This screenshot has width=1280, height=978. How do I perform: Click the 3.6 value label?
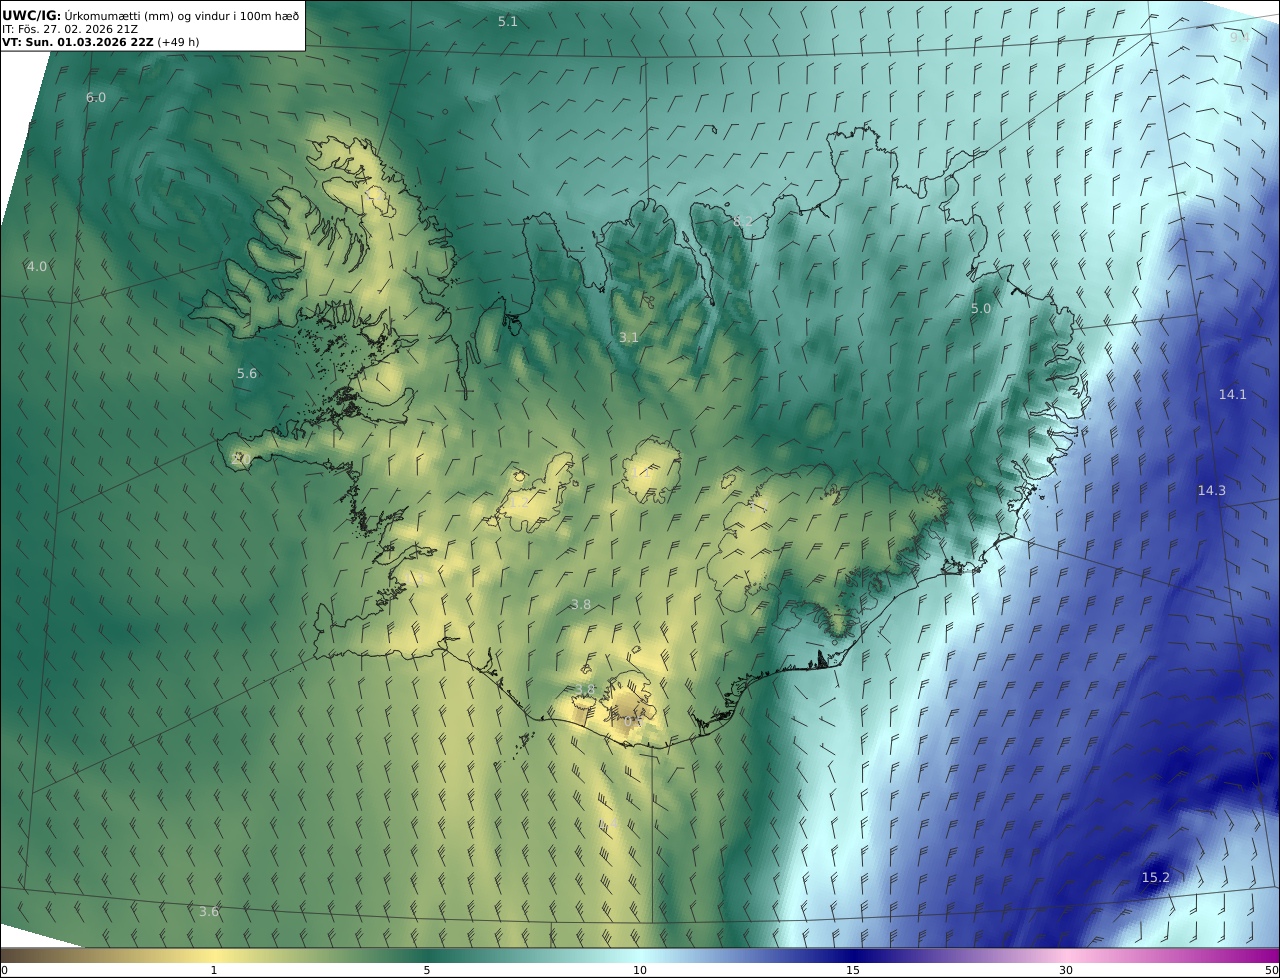pos(209,911)
